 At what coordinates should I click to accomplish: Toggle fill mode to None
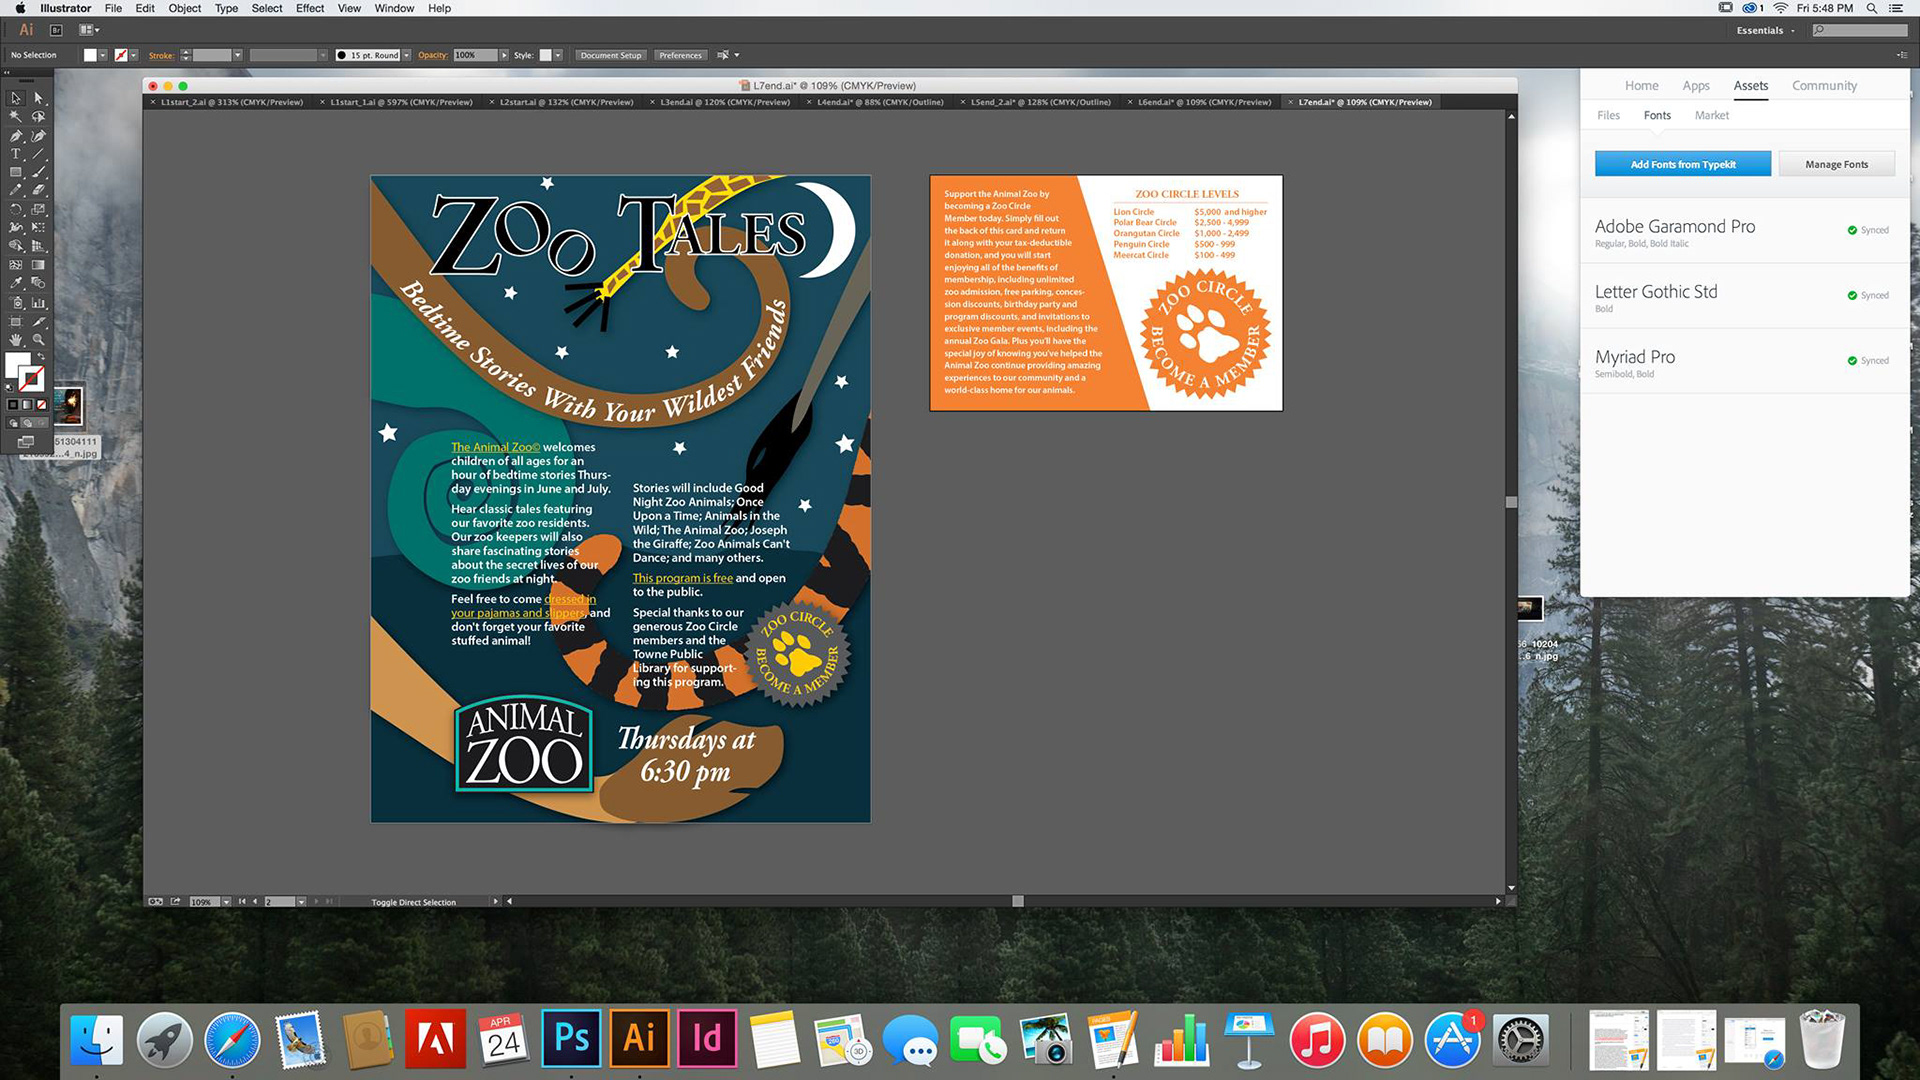(x=41, y=405)
